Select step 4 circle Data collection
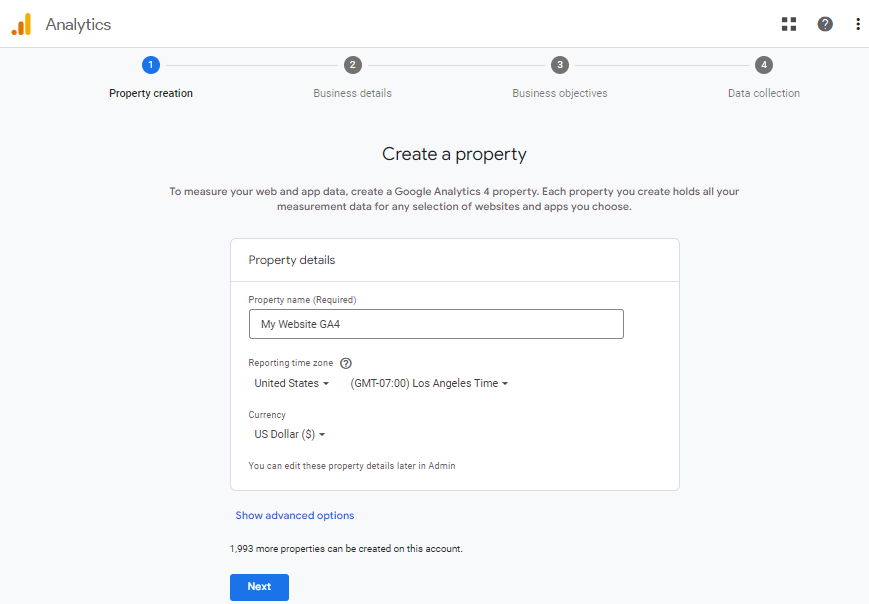 764,65
